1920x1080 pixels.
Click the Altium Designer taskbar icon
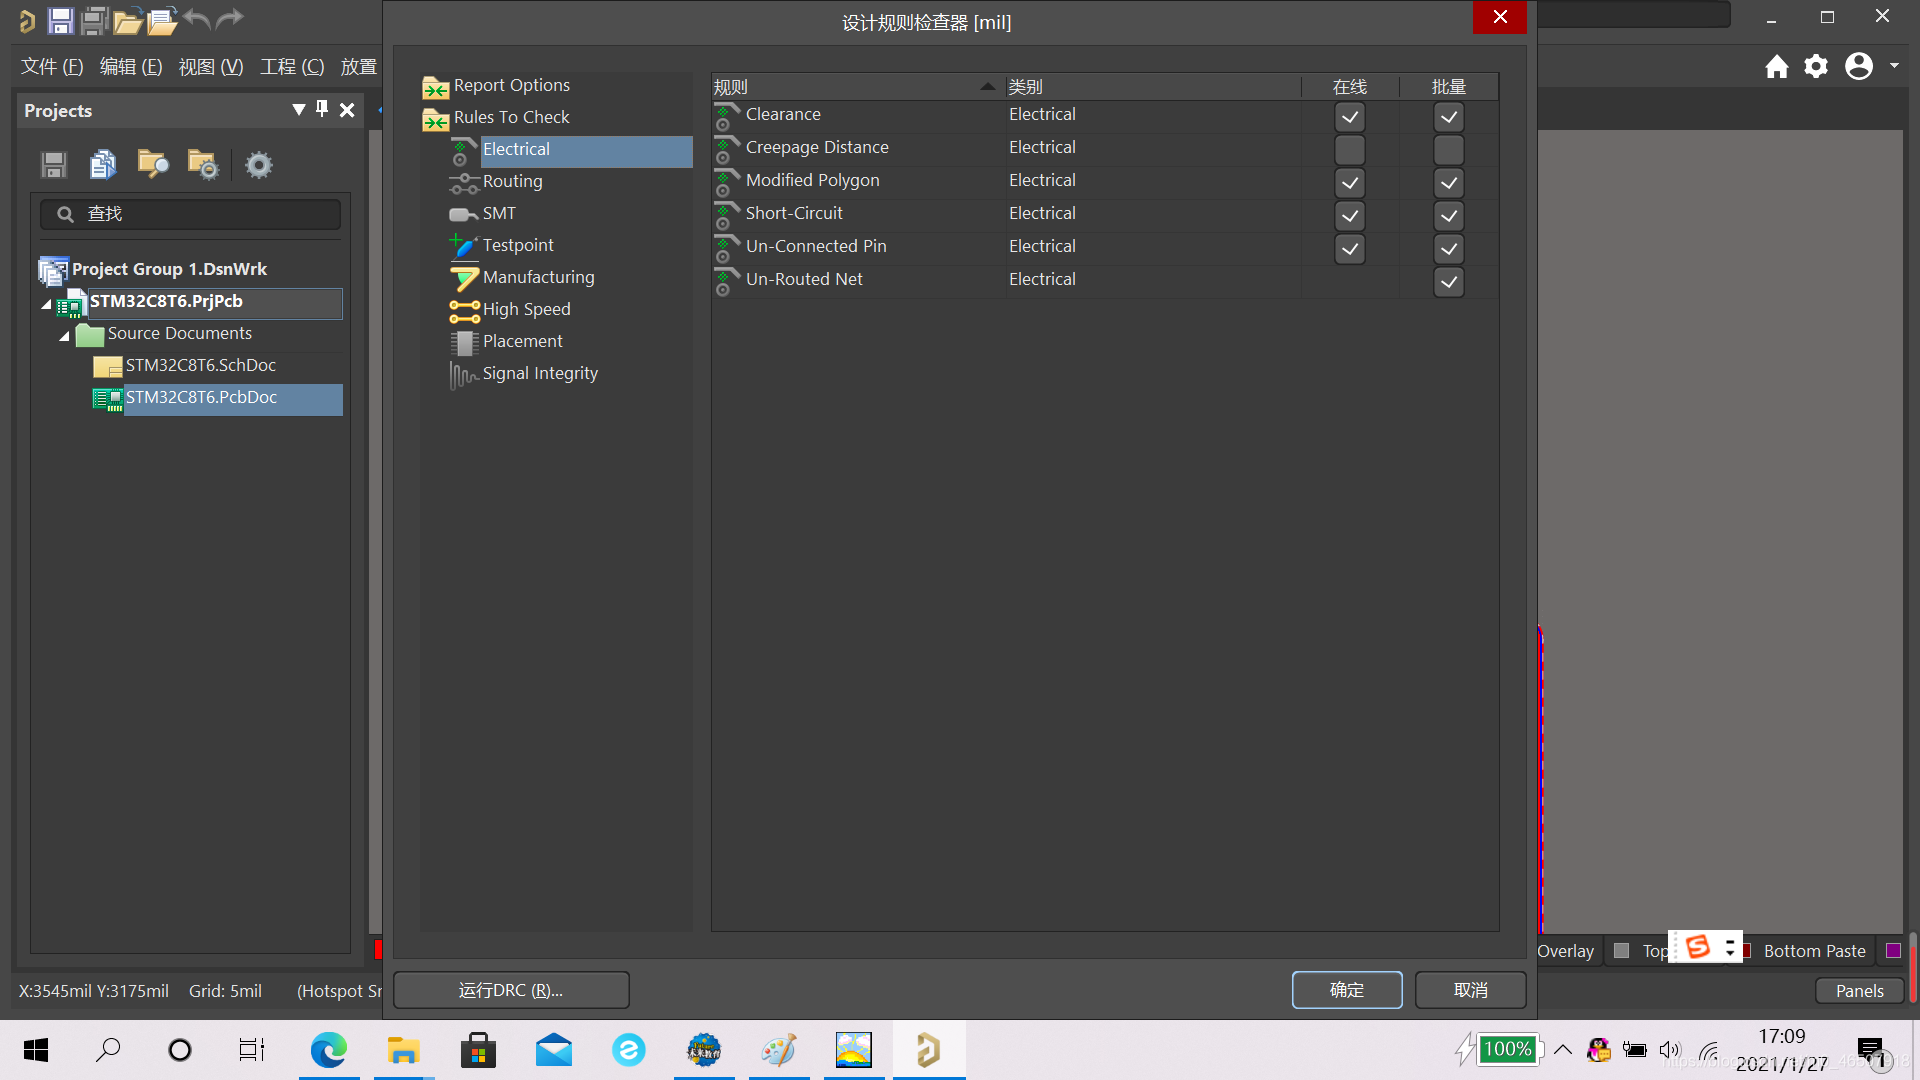(x=928, y=1050)
